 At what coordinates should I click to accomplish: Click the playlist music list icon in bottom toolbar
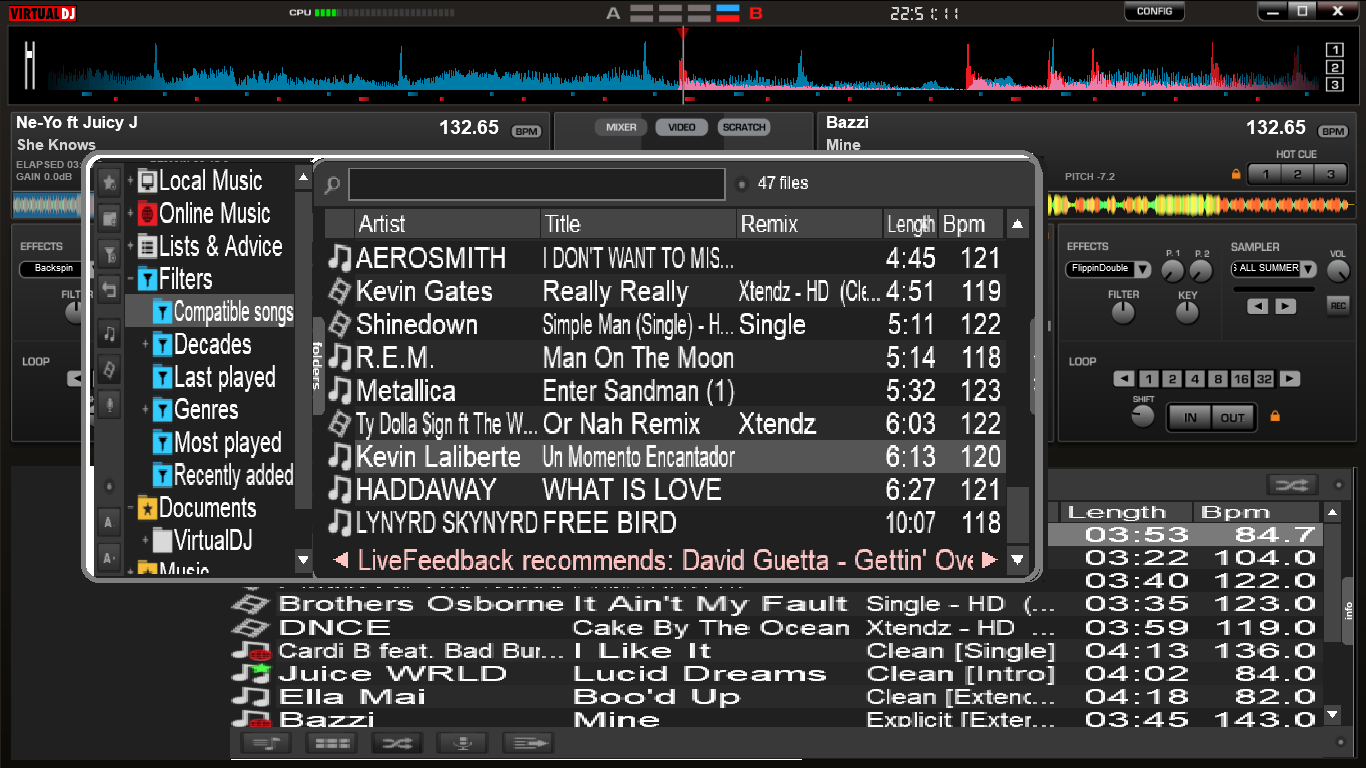click(x=266, y=743)
